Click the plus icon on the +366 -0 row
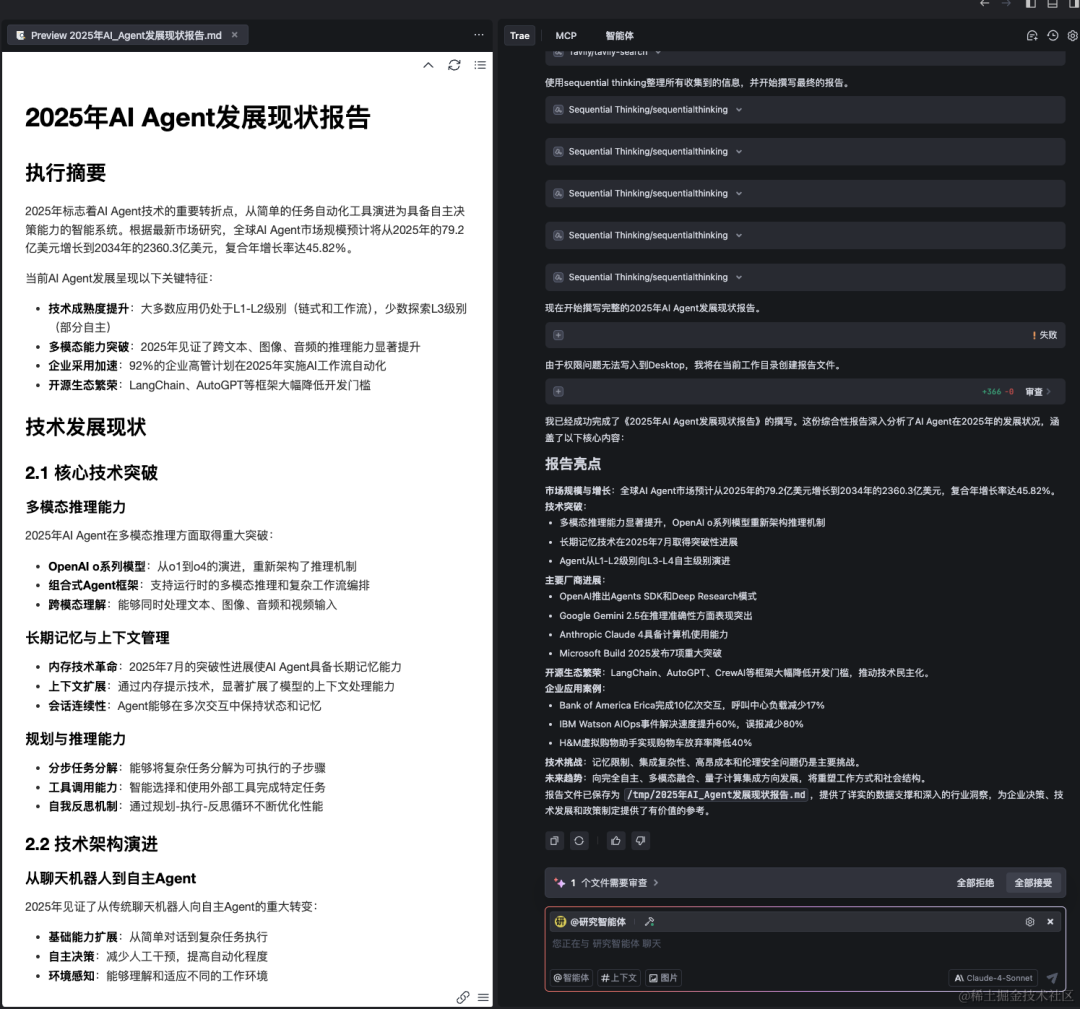The height and width of the screenshot is (1009, 1080). [x=559, y=391]
